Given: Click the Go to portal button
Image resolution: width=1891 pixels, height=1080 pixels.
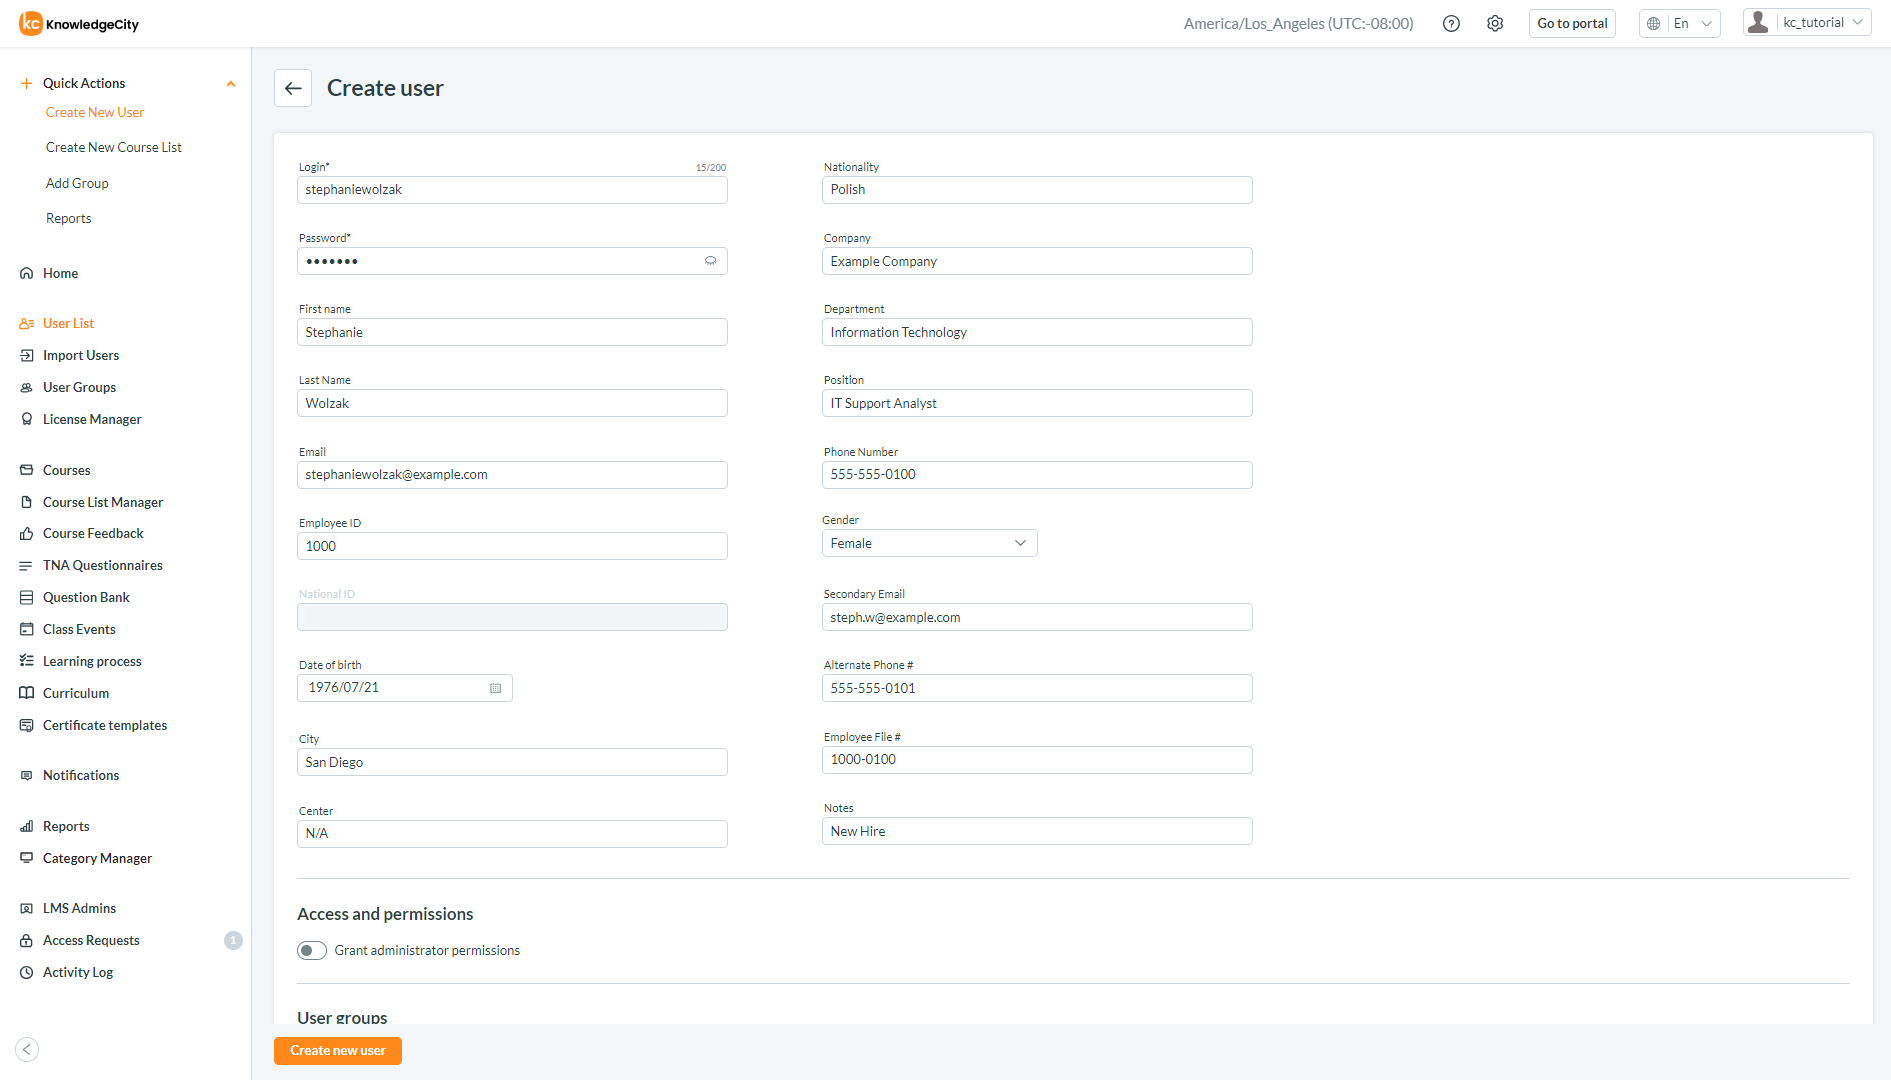Looking at the screenshot, I should coord(1572,24).
